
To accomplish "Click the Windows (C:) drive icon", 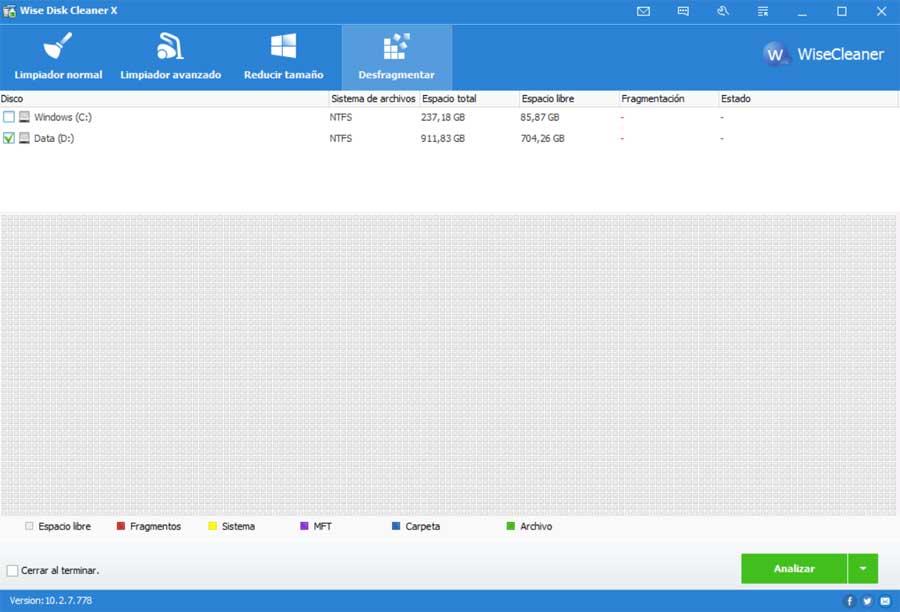I will pos(24,117).
